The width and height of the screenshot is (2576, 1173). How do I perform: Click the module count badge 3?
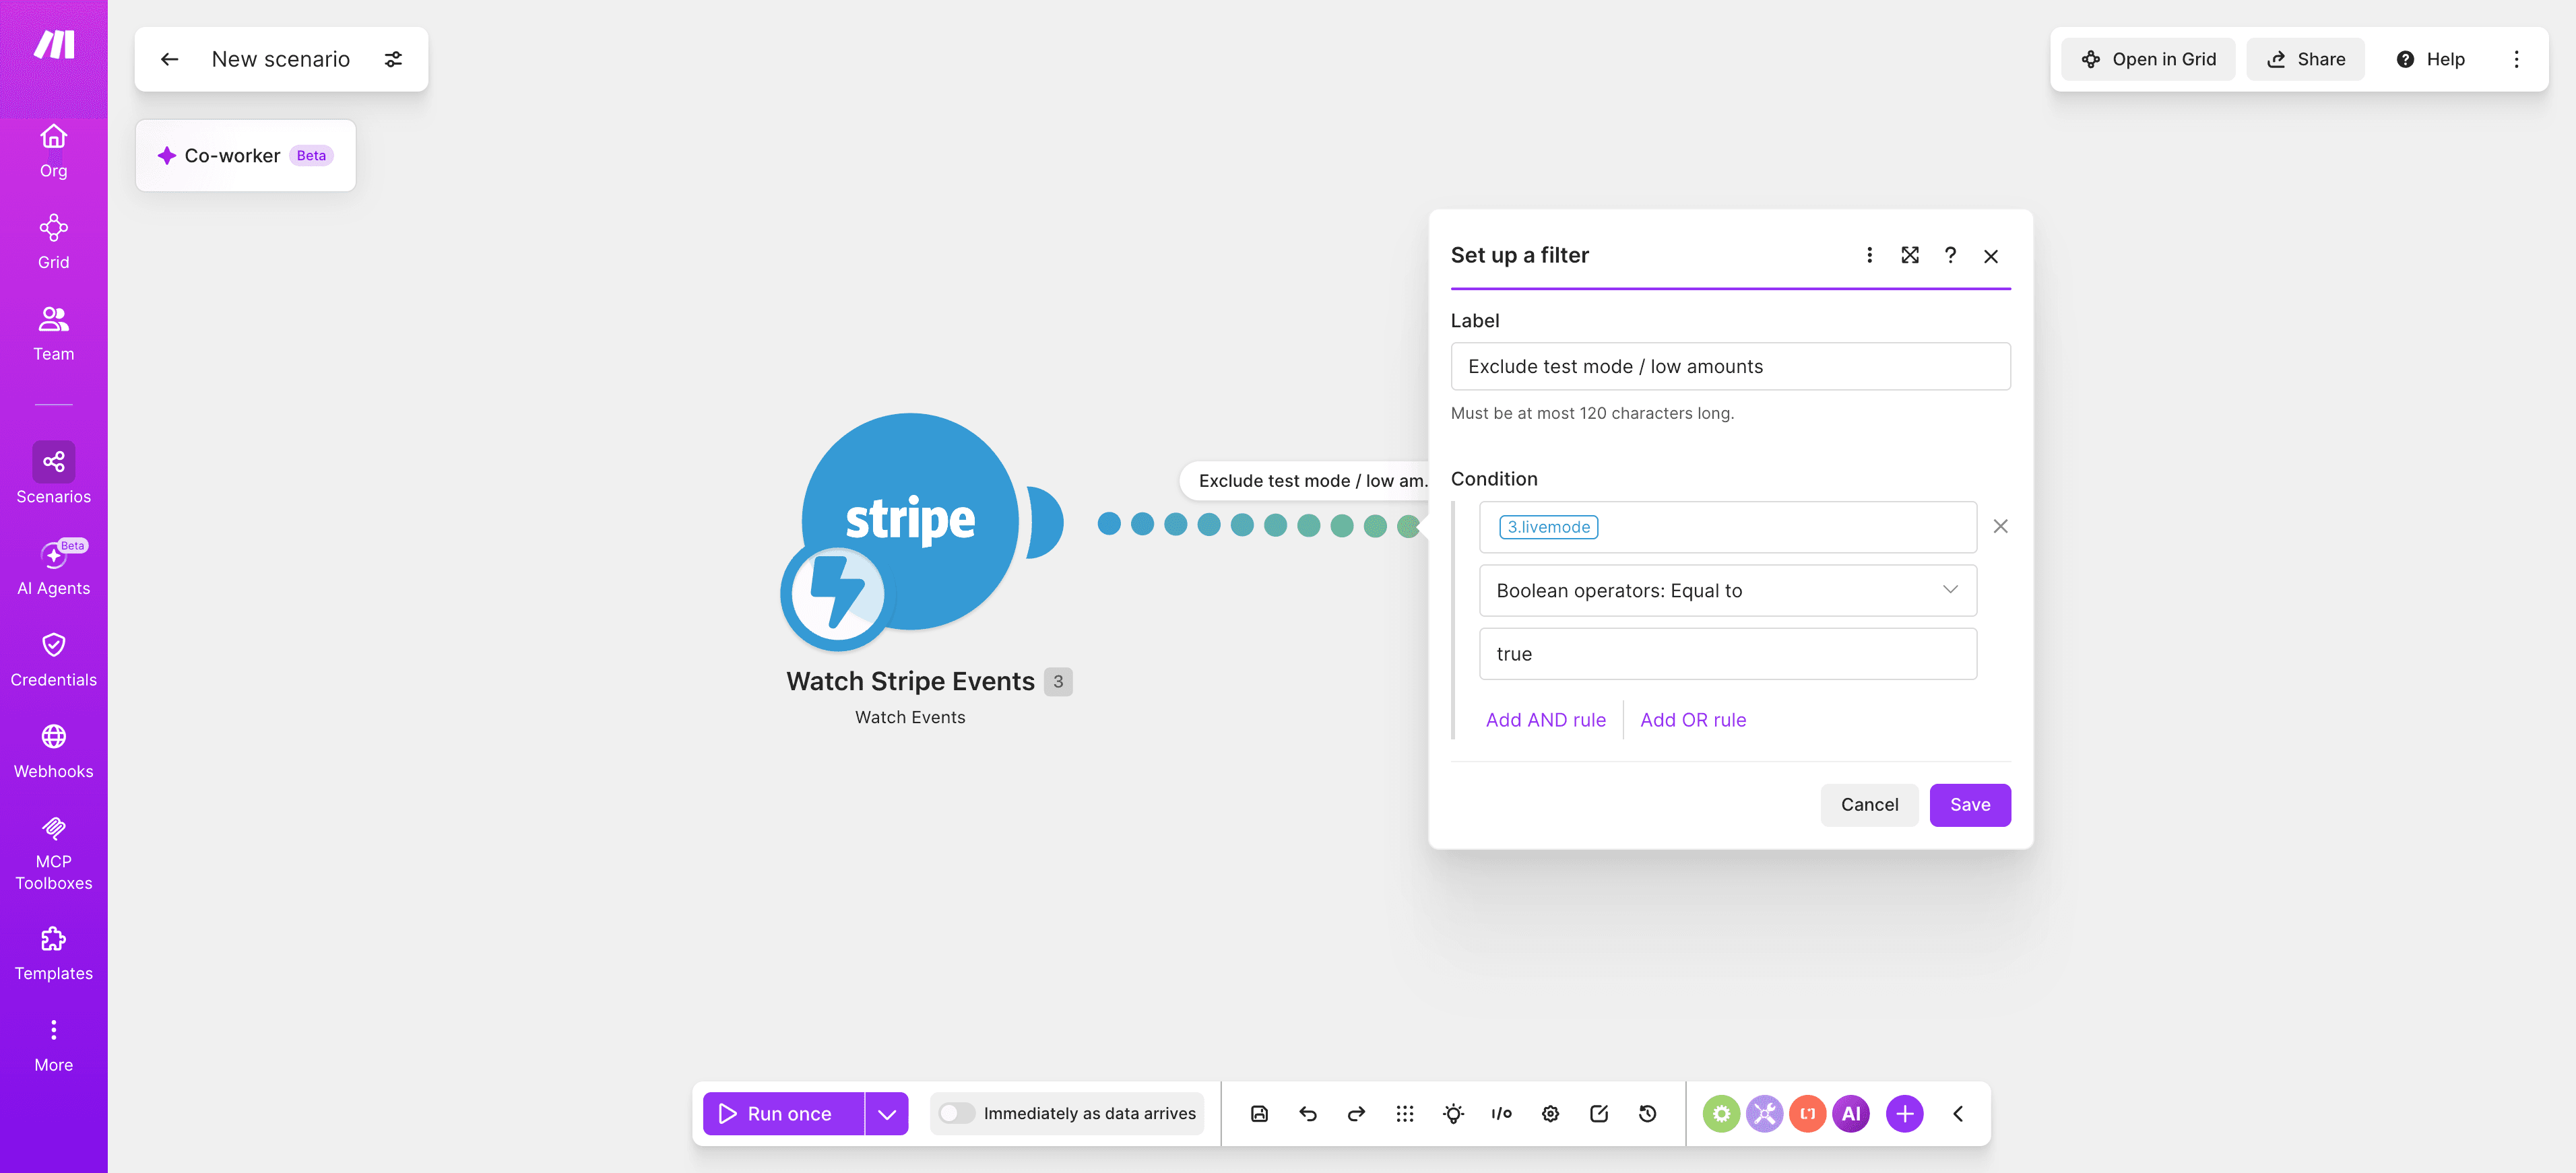click(1058, 681)
